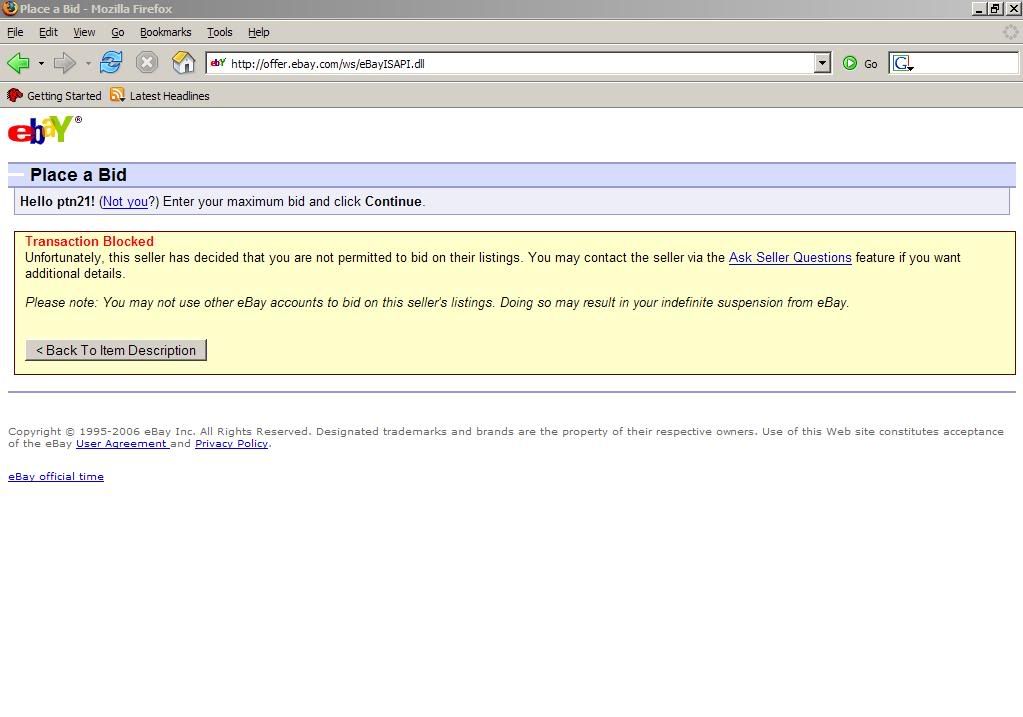The width and height of the screenshot is (1023, 717).
Task: Restore down the Firefox window
Action: (x=994, y=8)
